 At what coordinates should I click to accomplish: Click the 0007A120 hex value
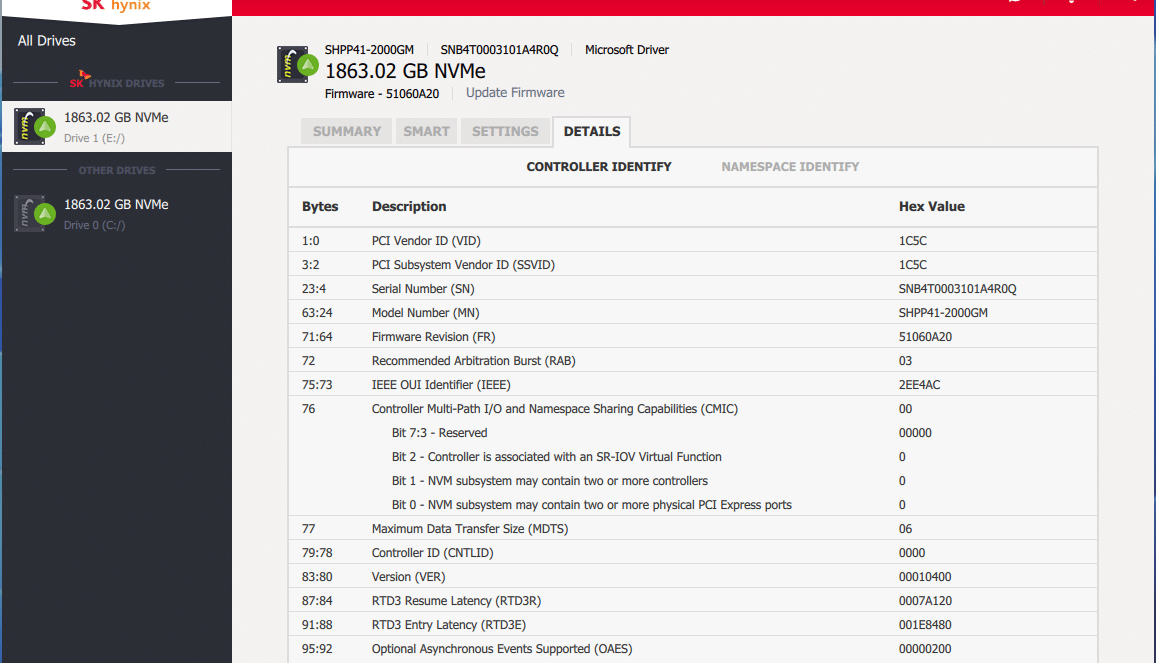(x=925, y=601)
